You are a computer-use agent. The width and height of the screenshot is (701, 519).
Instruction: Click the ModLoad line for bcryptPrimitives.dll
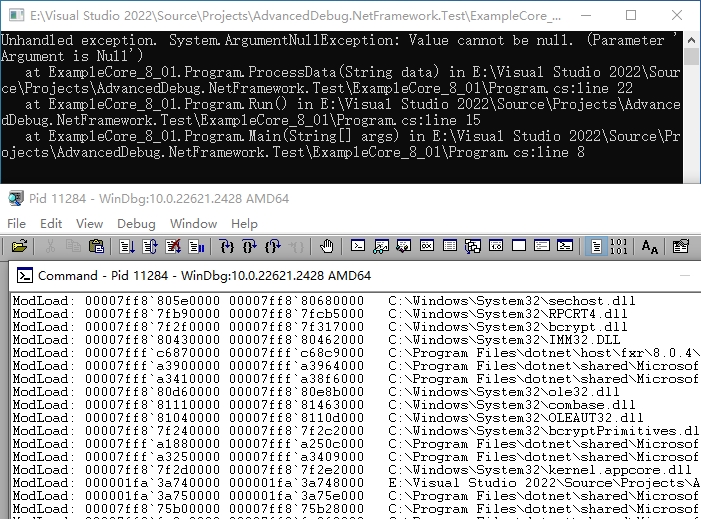click(x=356, y=430)
